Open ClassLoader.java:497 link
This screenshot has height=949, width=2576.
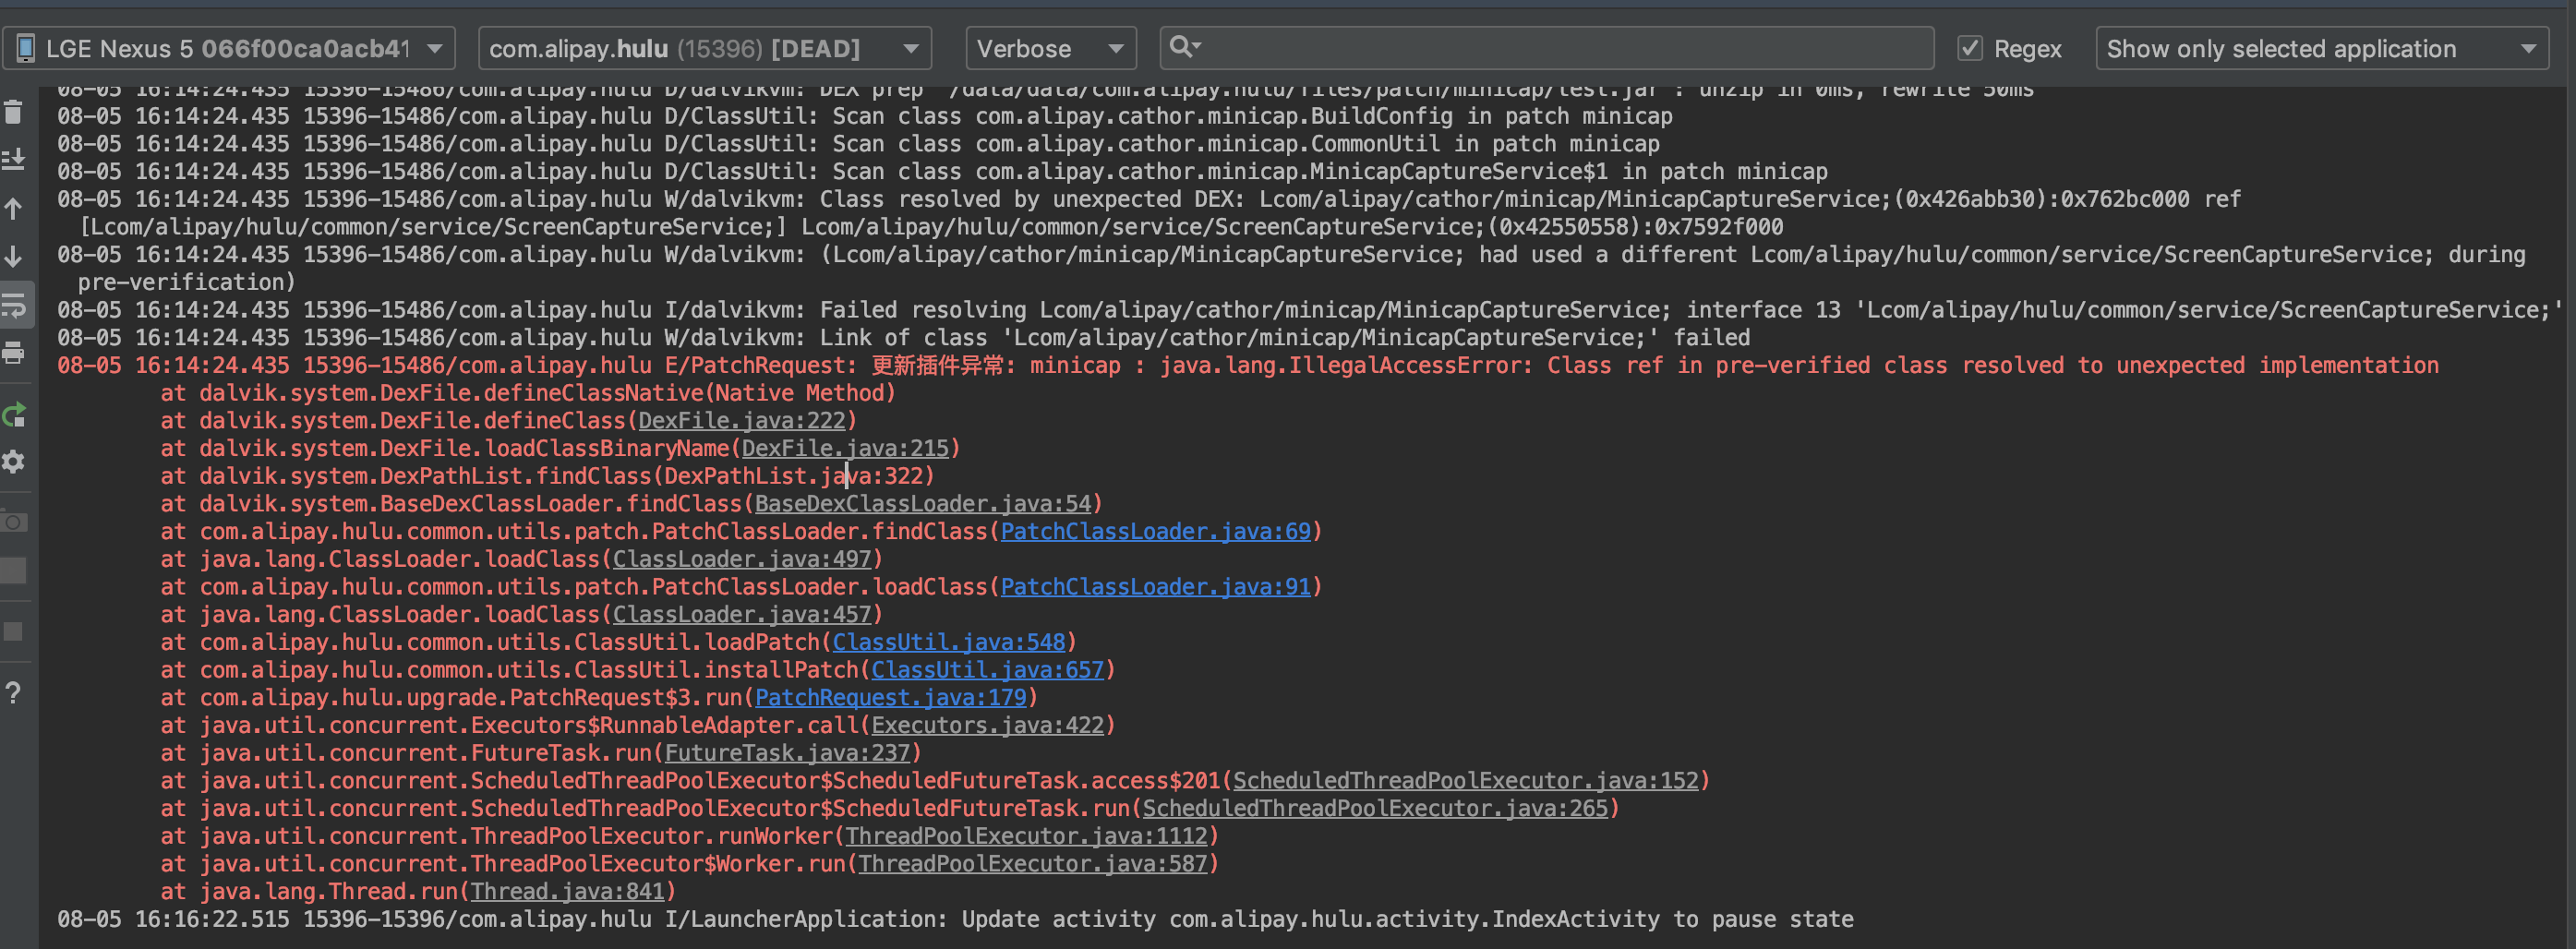coord(742,559)
